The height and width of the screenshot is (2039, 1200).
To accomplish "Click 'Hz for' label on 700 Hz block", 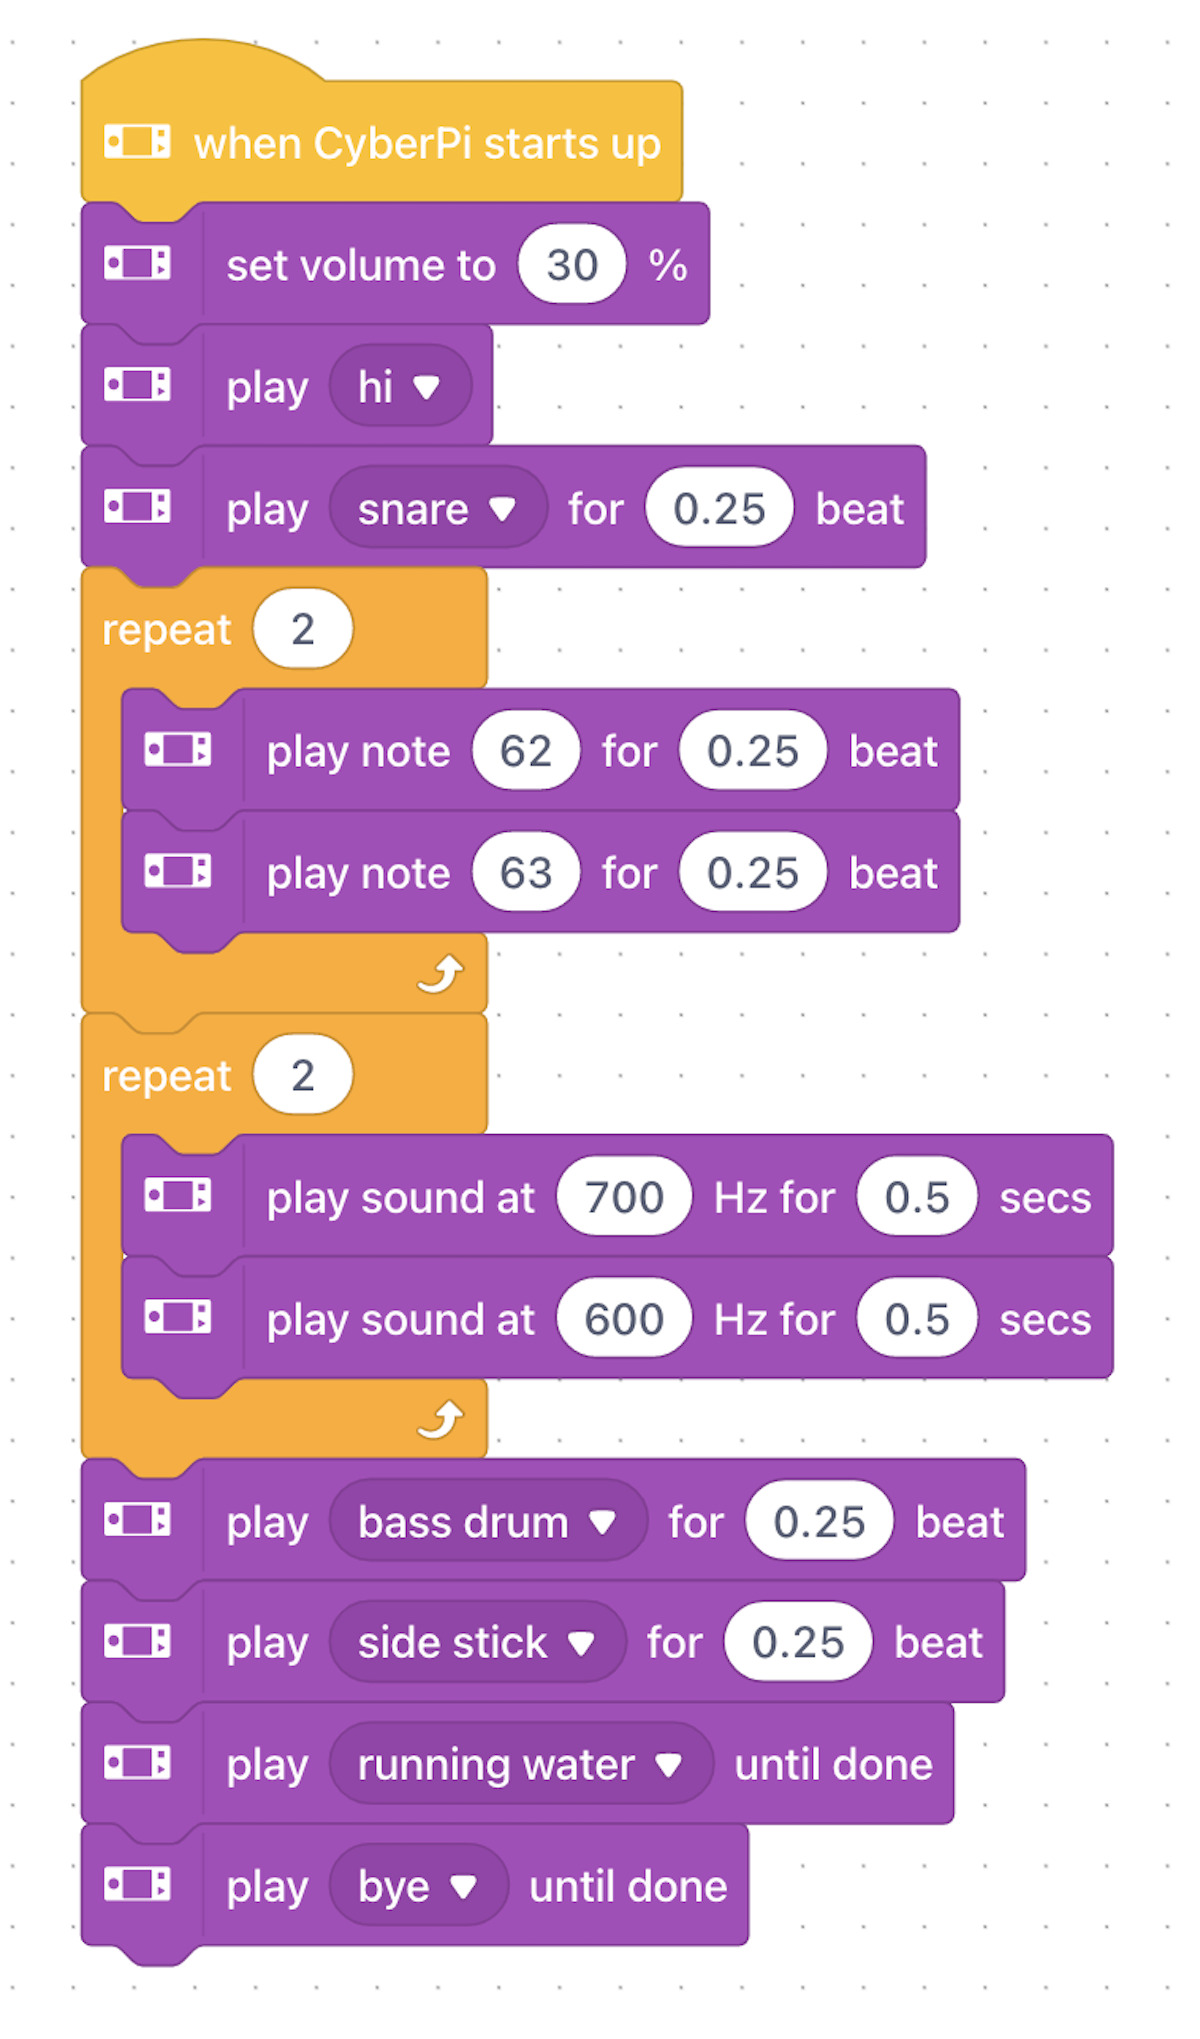I will click(774, 1198).
